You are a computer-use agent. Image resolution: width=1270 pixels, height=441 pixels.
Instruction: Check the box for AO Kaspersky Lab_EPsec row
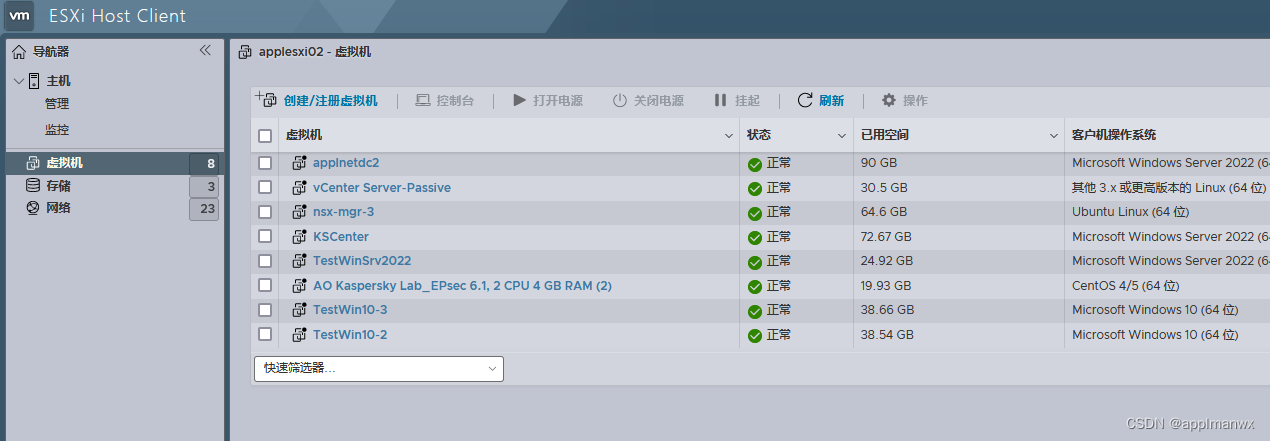265,286
